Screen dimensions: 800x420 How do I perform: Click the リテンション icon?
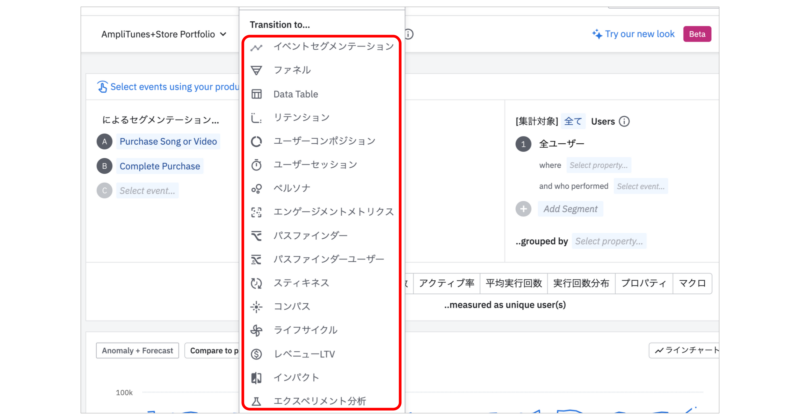(x=257, y=118)
